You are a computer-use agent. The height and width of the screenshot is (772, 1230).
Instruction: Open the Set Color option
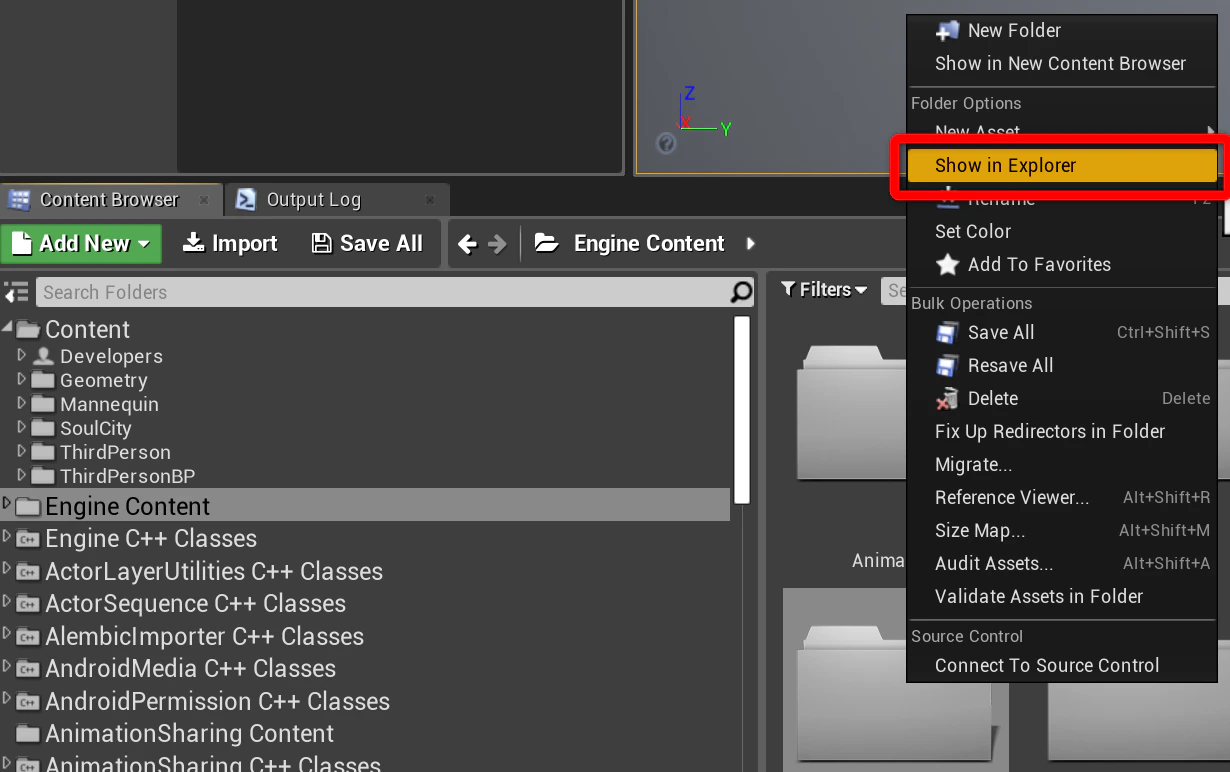point(973,231)
